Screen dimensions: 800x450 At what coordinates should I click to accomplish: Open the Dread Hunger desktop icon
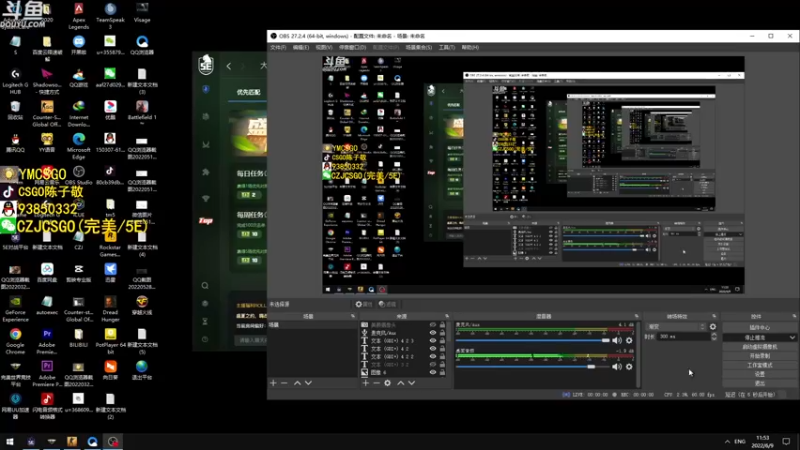coord(110,309)
